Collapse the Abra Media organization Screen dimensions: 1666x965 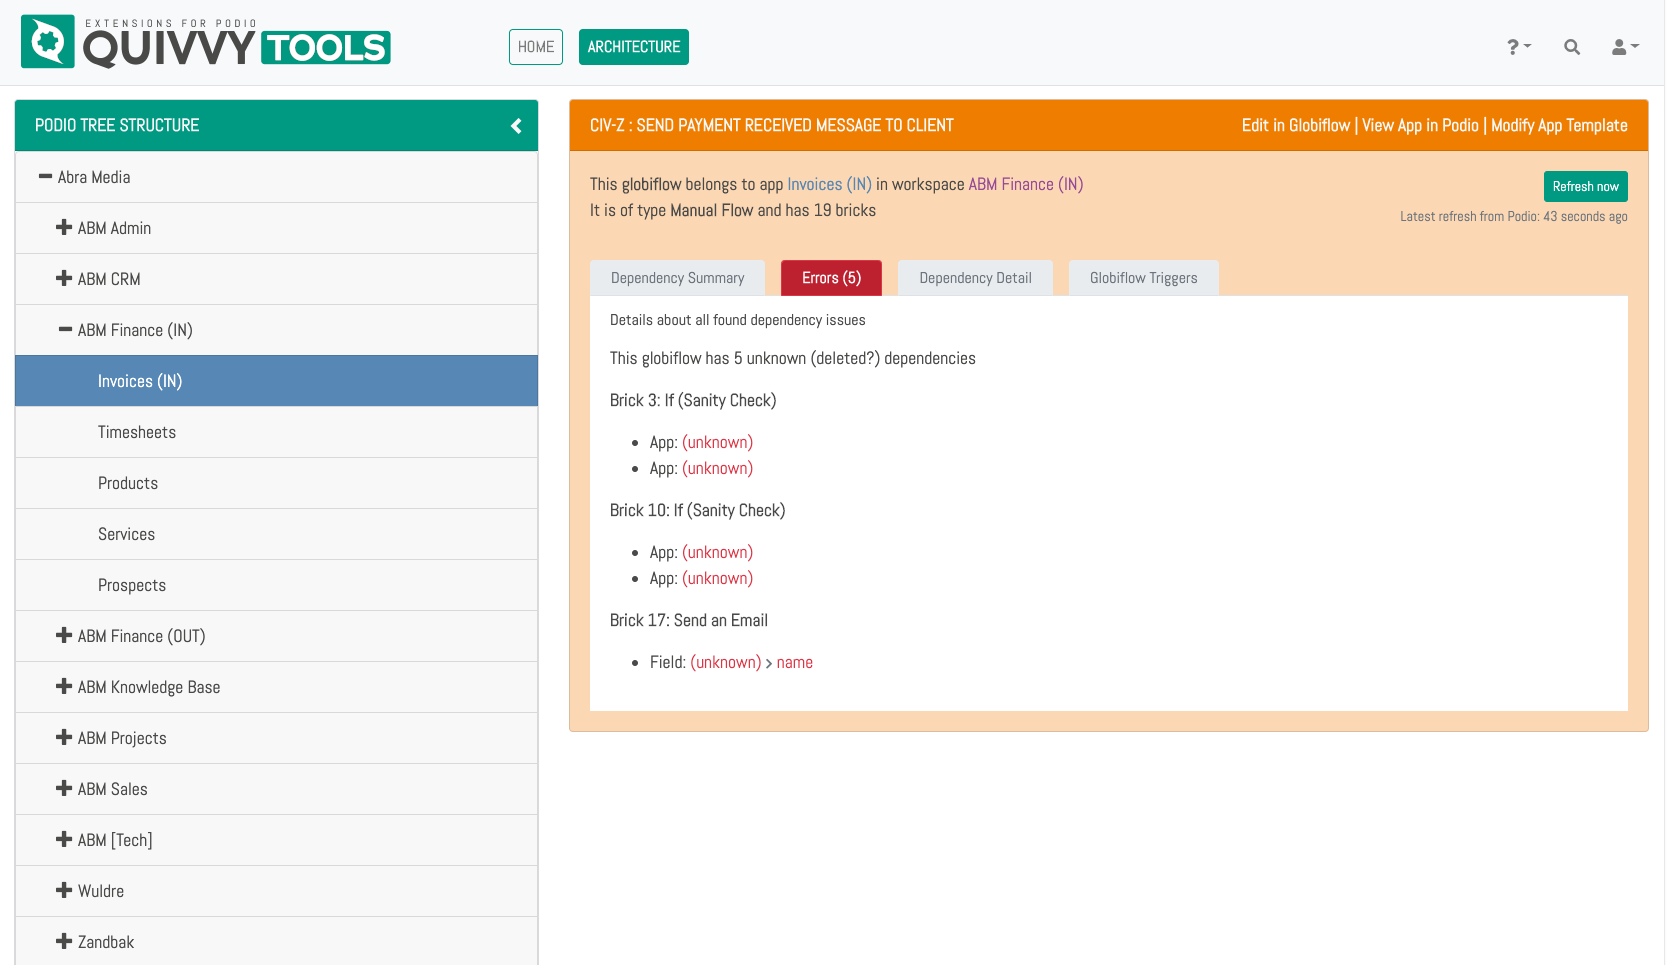45,177
